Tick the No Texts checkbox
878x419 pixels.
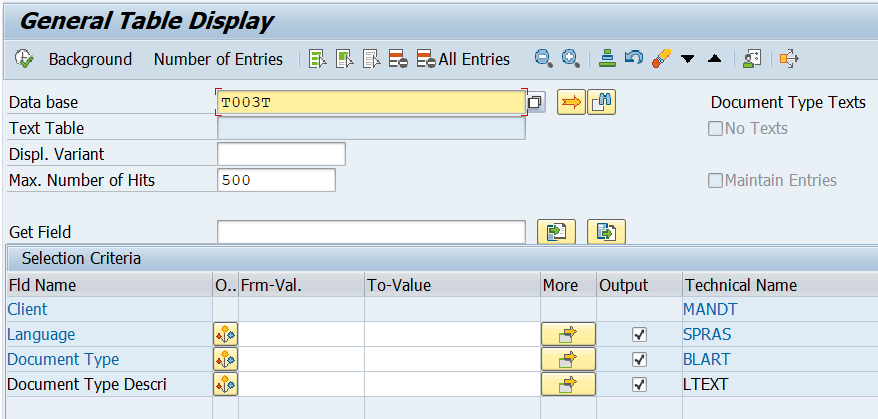pos(715,129)
